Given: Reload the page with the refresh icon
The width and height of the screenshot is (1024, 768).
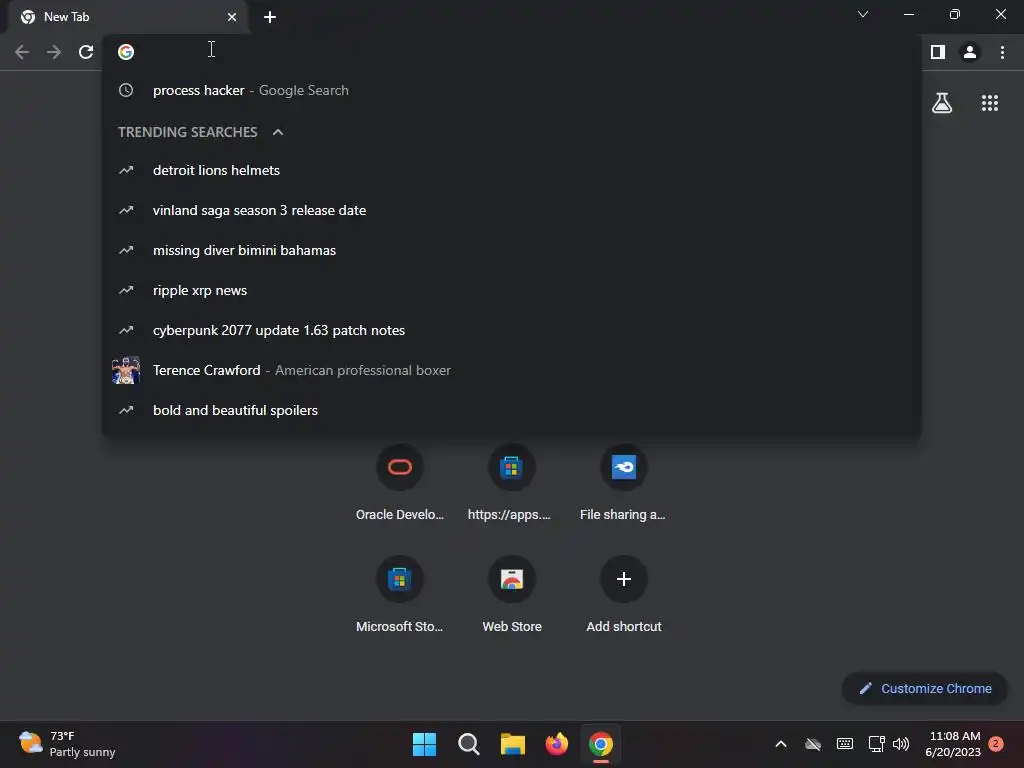Looking at the screenshot, I should (x=86, y=52).
